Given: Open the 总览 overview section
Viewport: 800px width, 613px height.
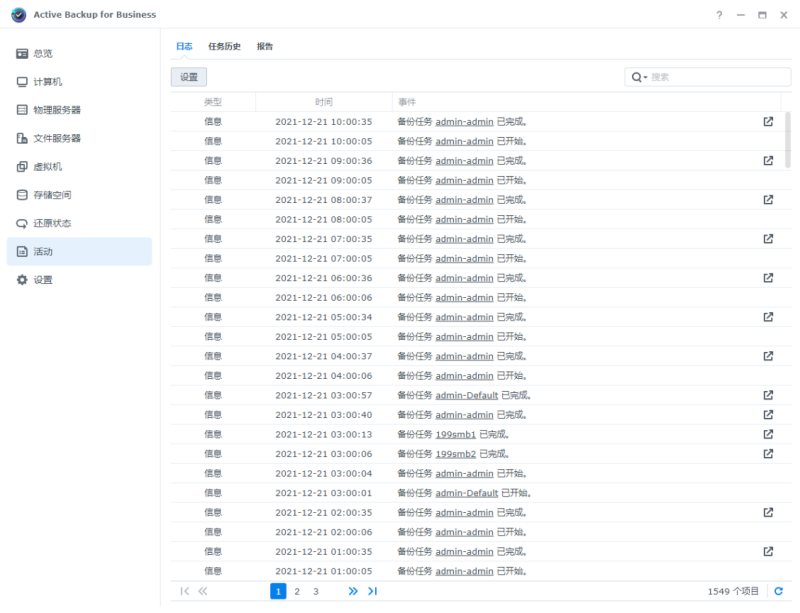Looking at the screenshot, I should [x=79, y=54].
